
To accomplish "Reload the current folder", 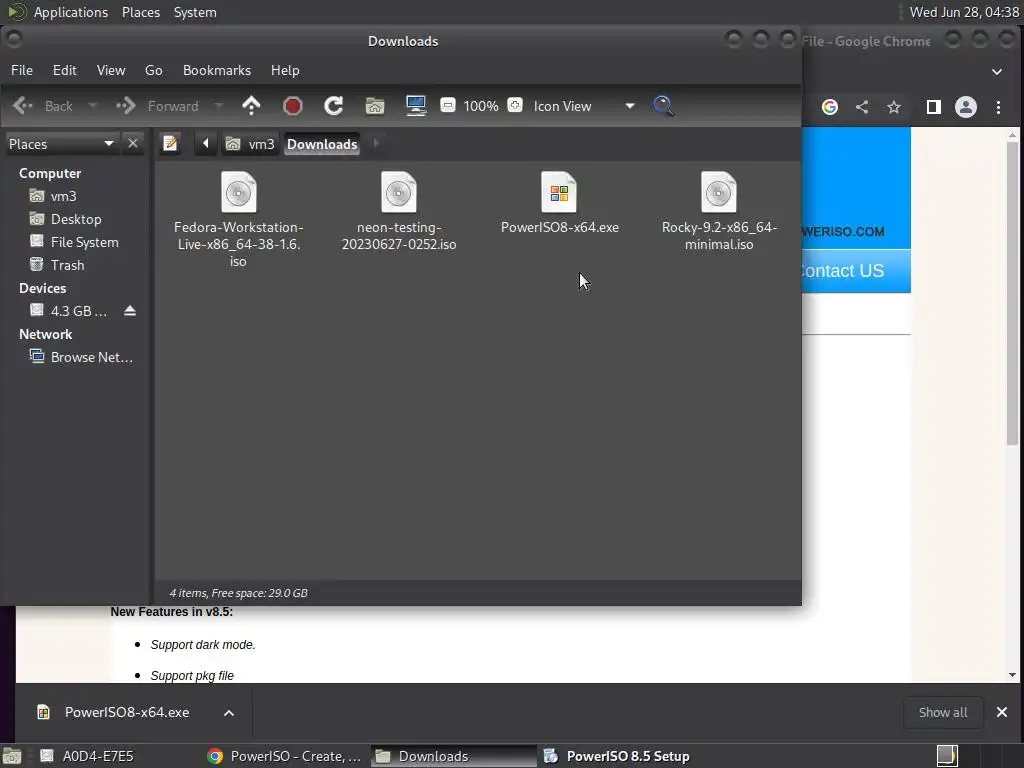I will coord(334,106).
